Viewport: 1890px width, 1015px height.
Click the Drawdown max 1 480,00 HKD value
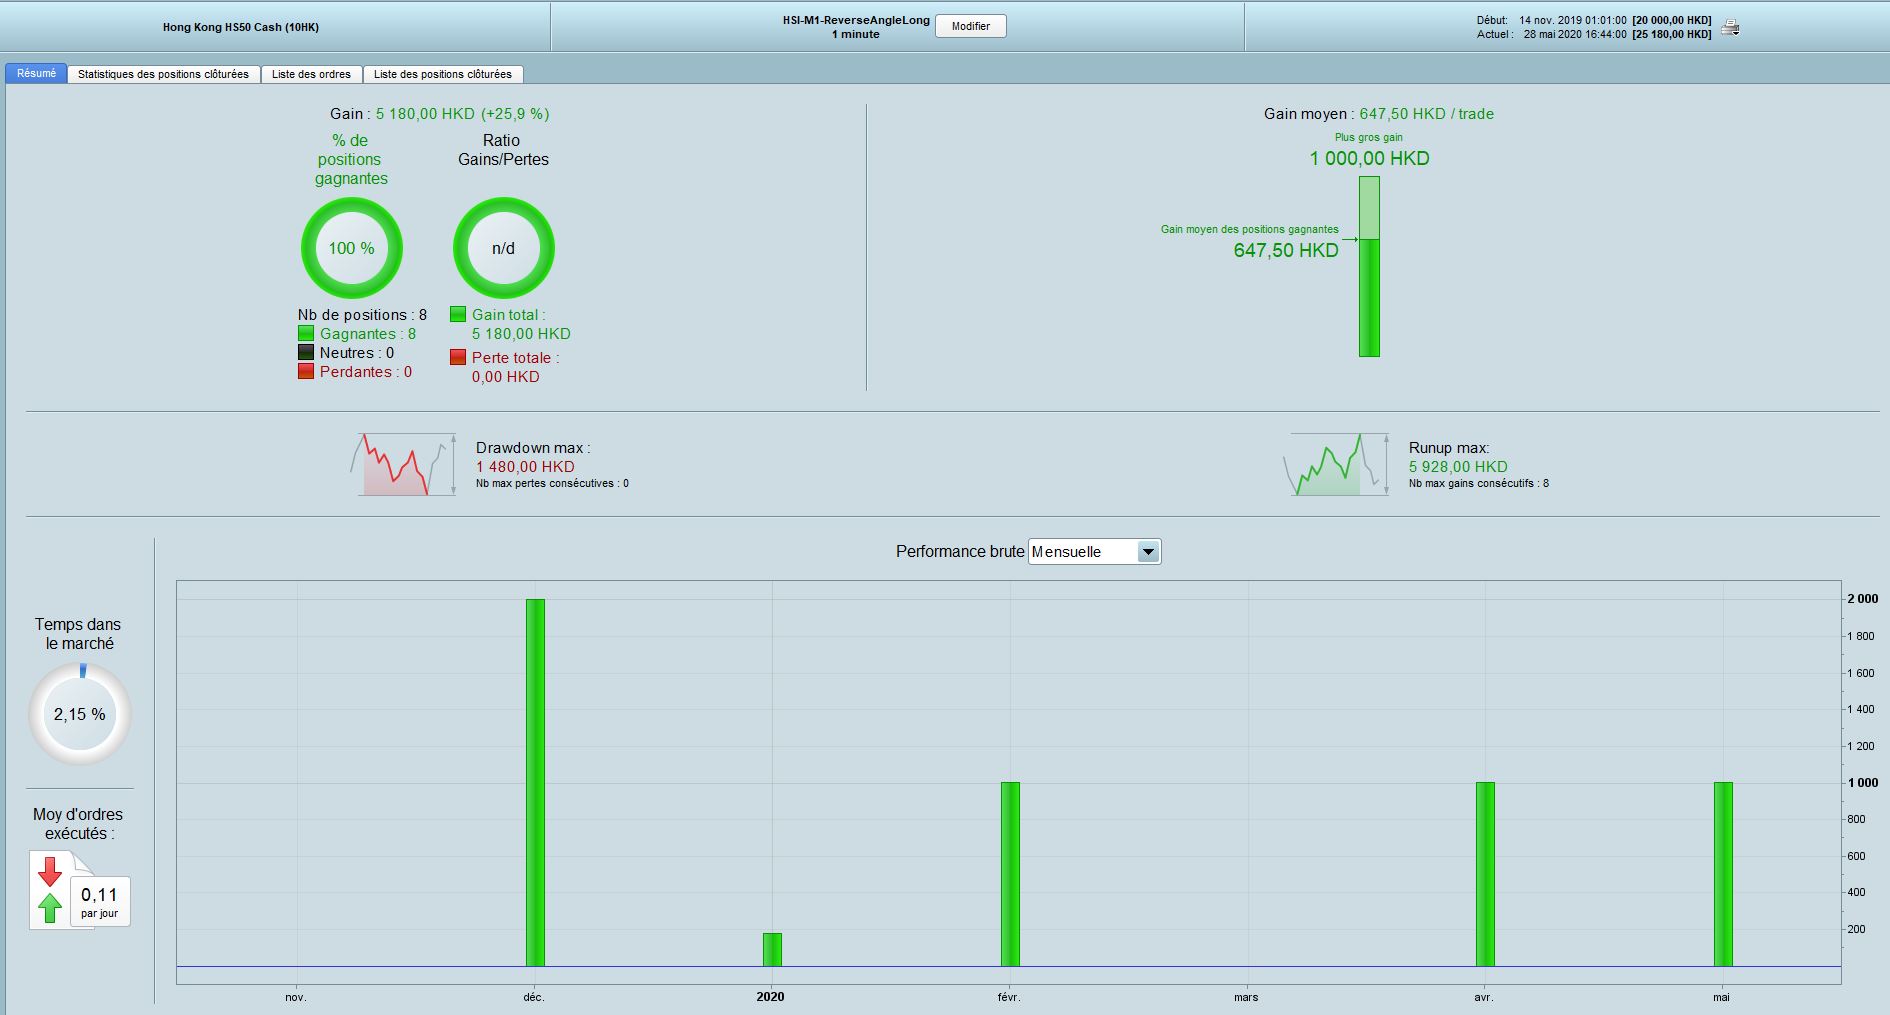[525, 467]
